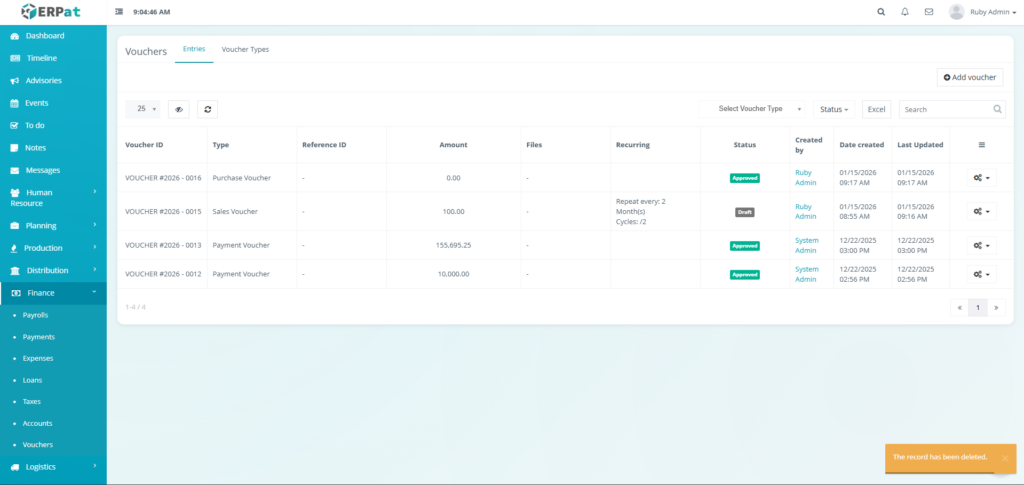Open Payments under Finance
The height and width of the screenshot is (485, 1024).
pos(39,337)
